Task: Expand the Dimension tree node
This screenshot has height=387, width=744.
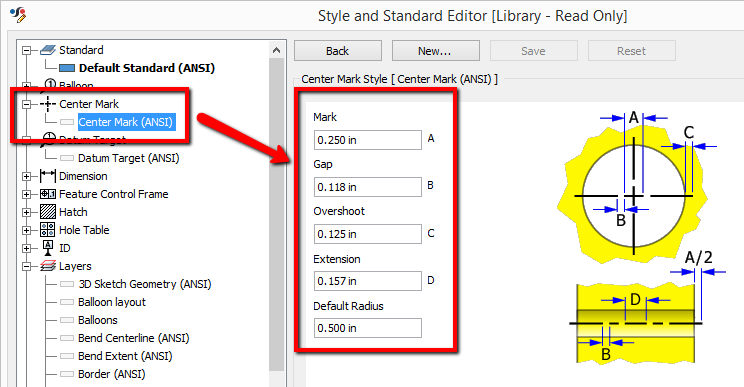Action: (27, 176)
